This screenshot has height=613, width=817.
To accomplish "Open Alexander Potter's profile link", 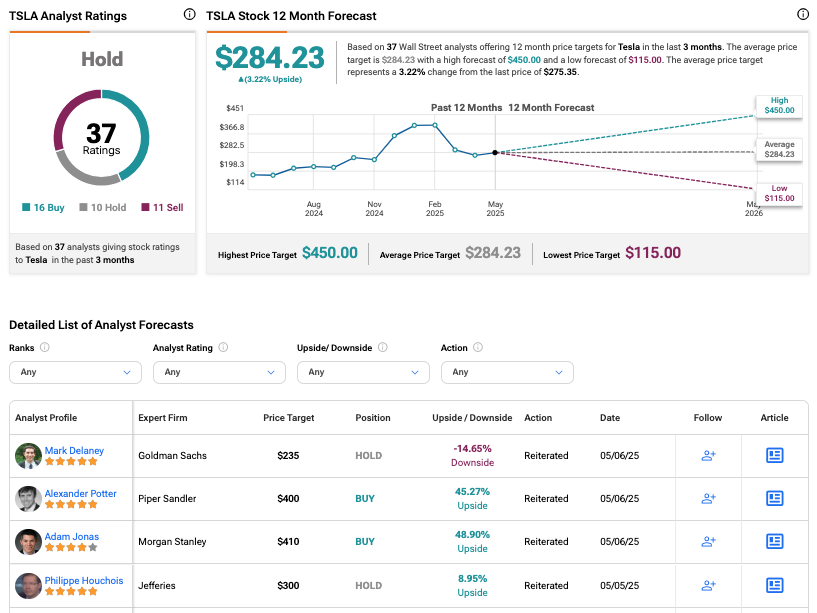I will pyautogui.click(x=80, y=494).
